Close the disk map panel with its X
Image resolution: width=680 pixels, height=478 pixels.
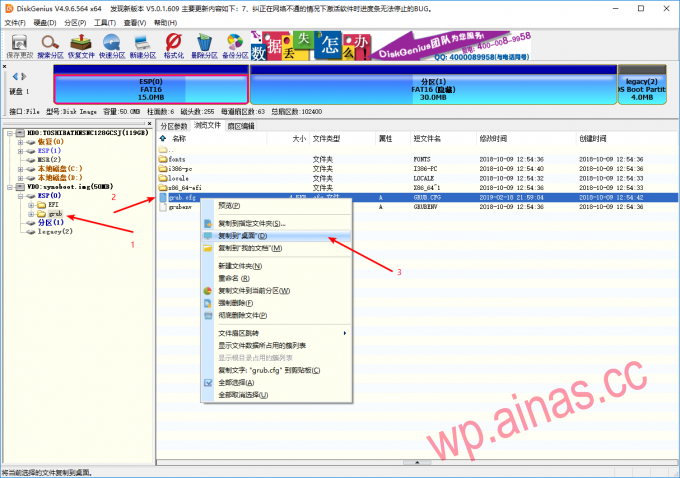pyautogui.click(x=4, y=67)
